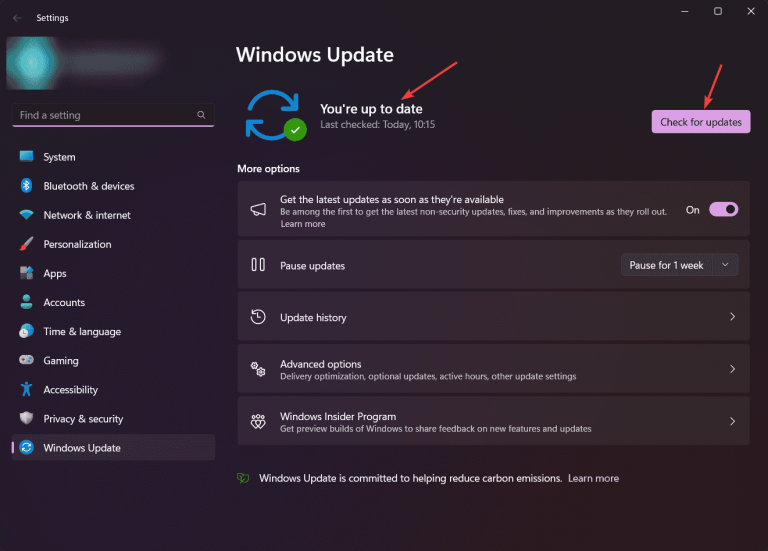The height and width of the screenshot is (551, 768).
Task: Open the Apps settings category
Action: click(x=55, y=273)
